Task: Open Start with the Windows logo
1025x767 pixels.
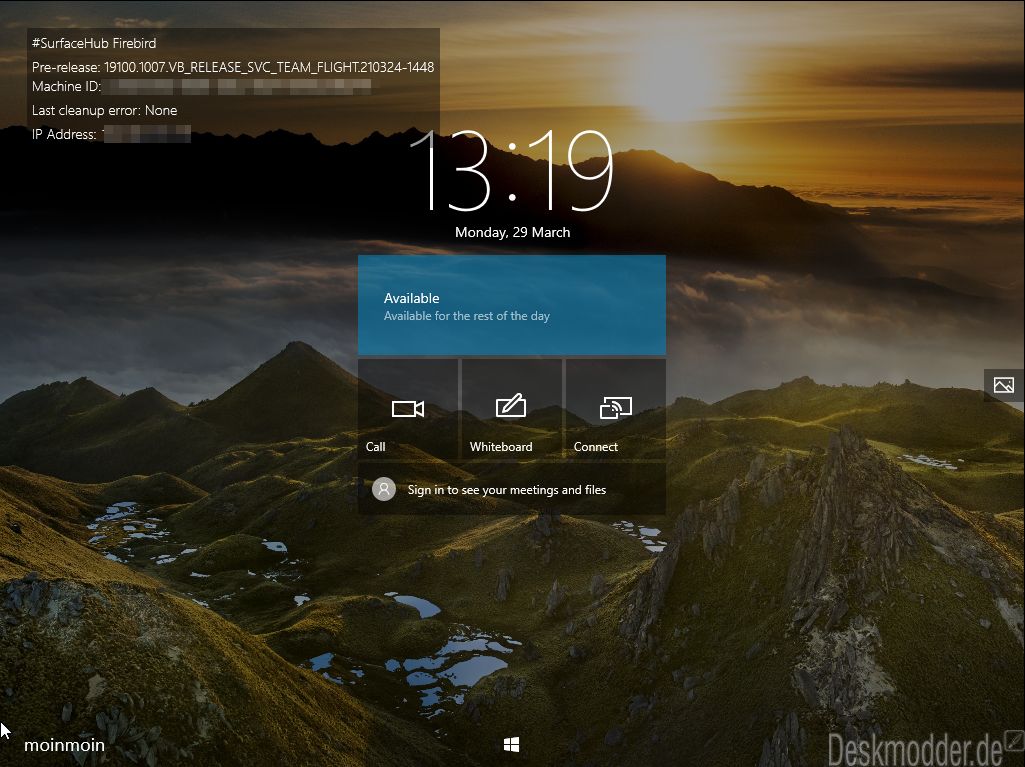Action: coord(512,744)
